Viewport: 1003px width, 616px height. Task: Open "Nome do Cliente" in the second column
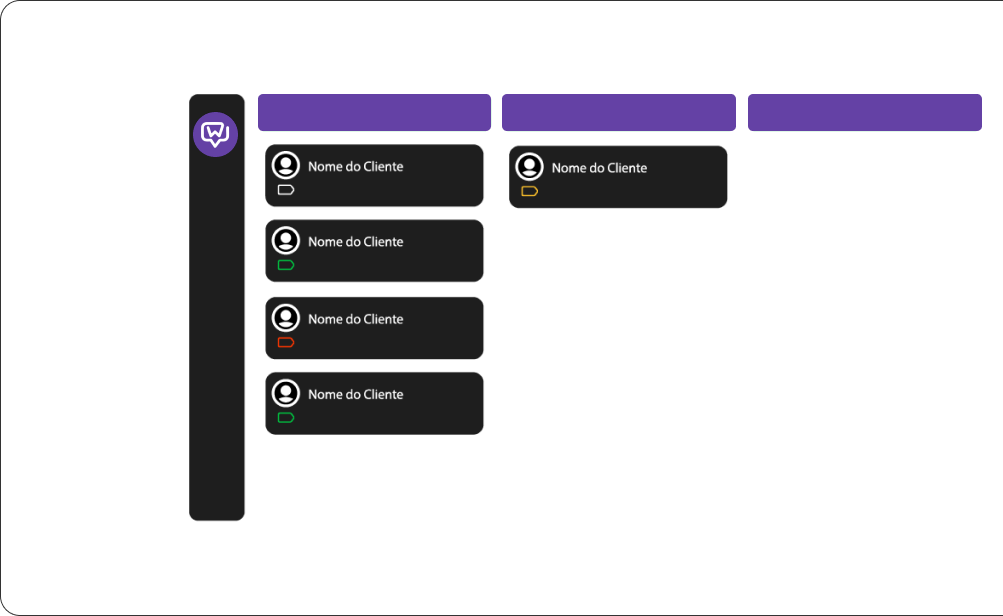599,168
